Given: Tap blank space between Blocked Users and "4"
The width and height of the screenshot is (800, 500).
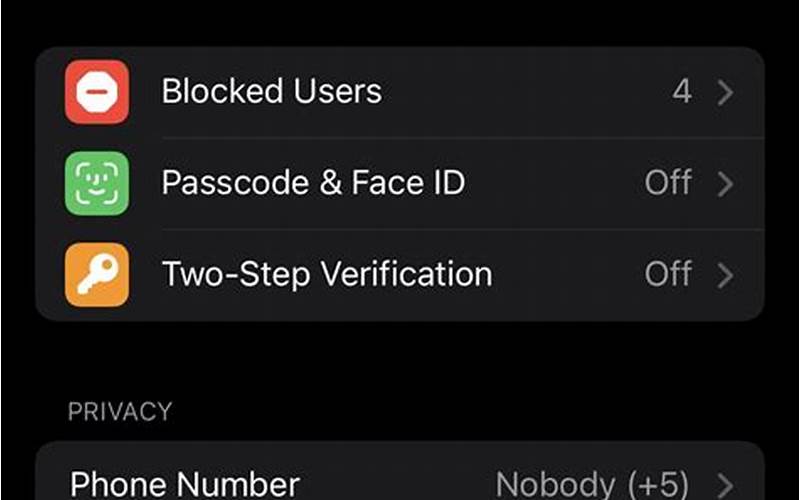Looking at the screenshot, I should pos(526,92).
